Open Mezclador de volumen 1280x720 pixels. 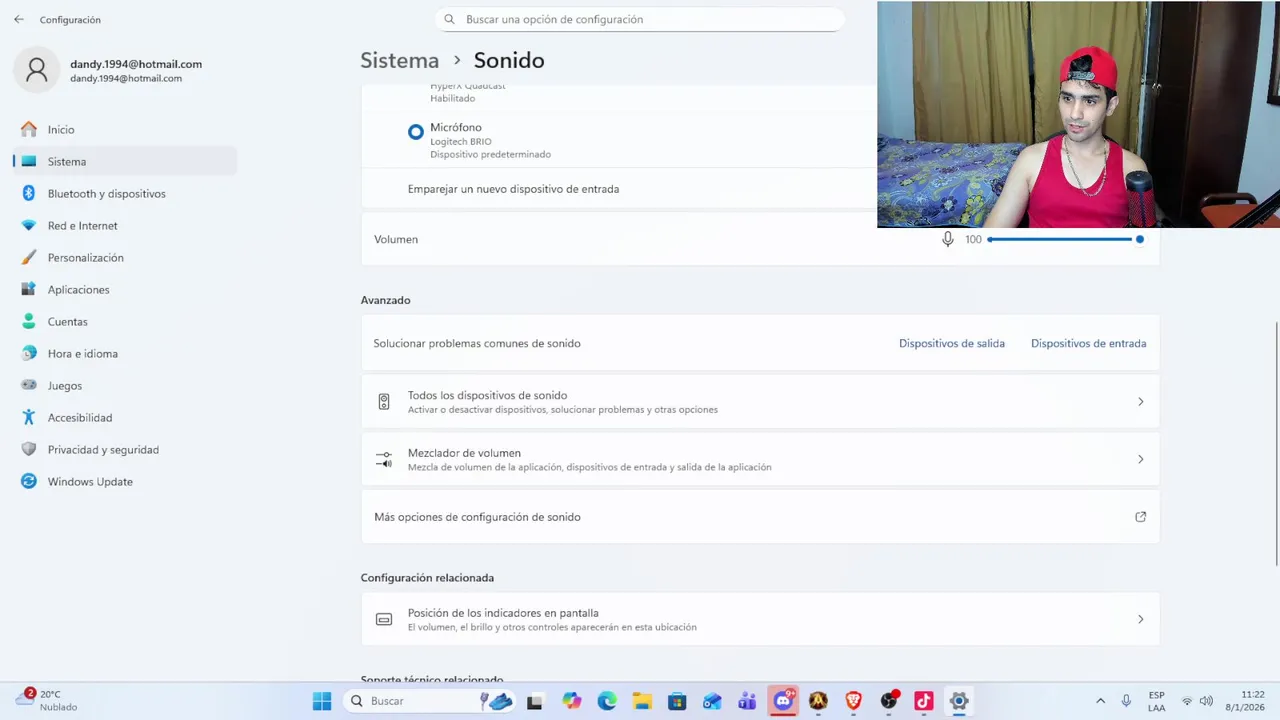coord(760,460)
